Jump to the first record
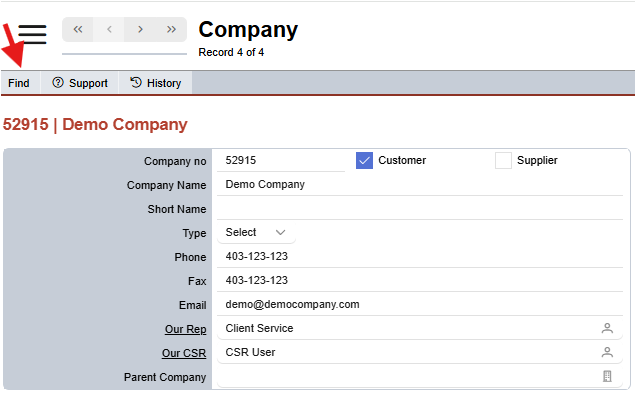Viewport: 635px width, 400px height. pos(78,30)
